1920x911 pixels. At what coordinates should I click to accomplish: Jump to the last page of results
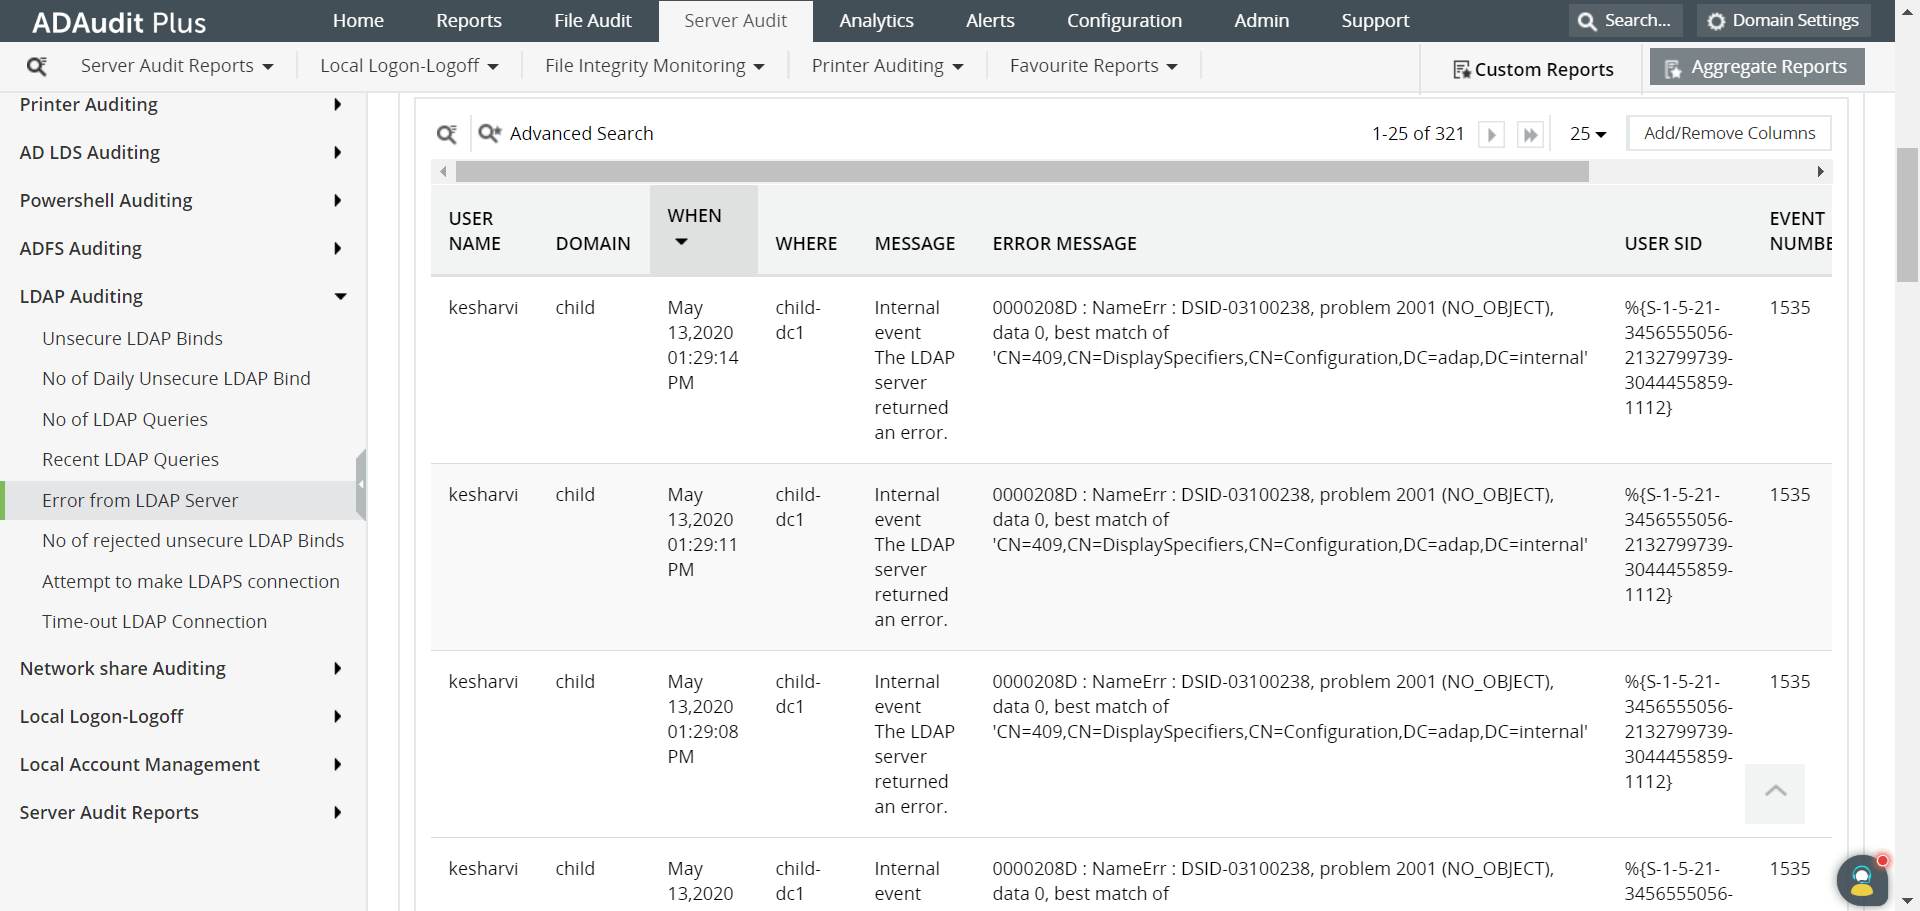tap(1530, 135)
